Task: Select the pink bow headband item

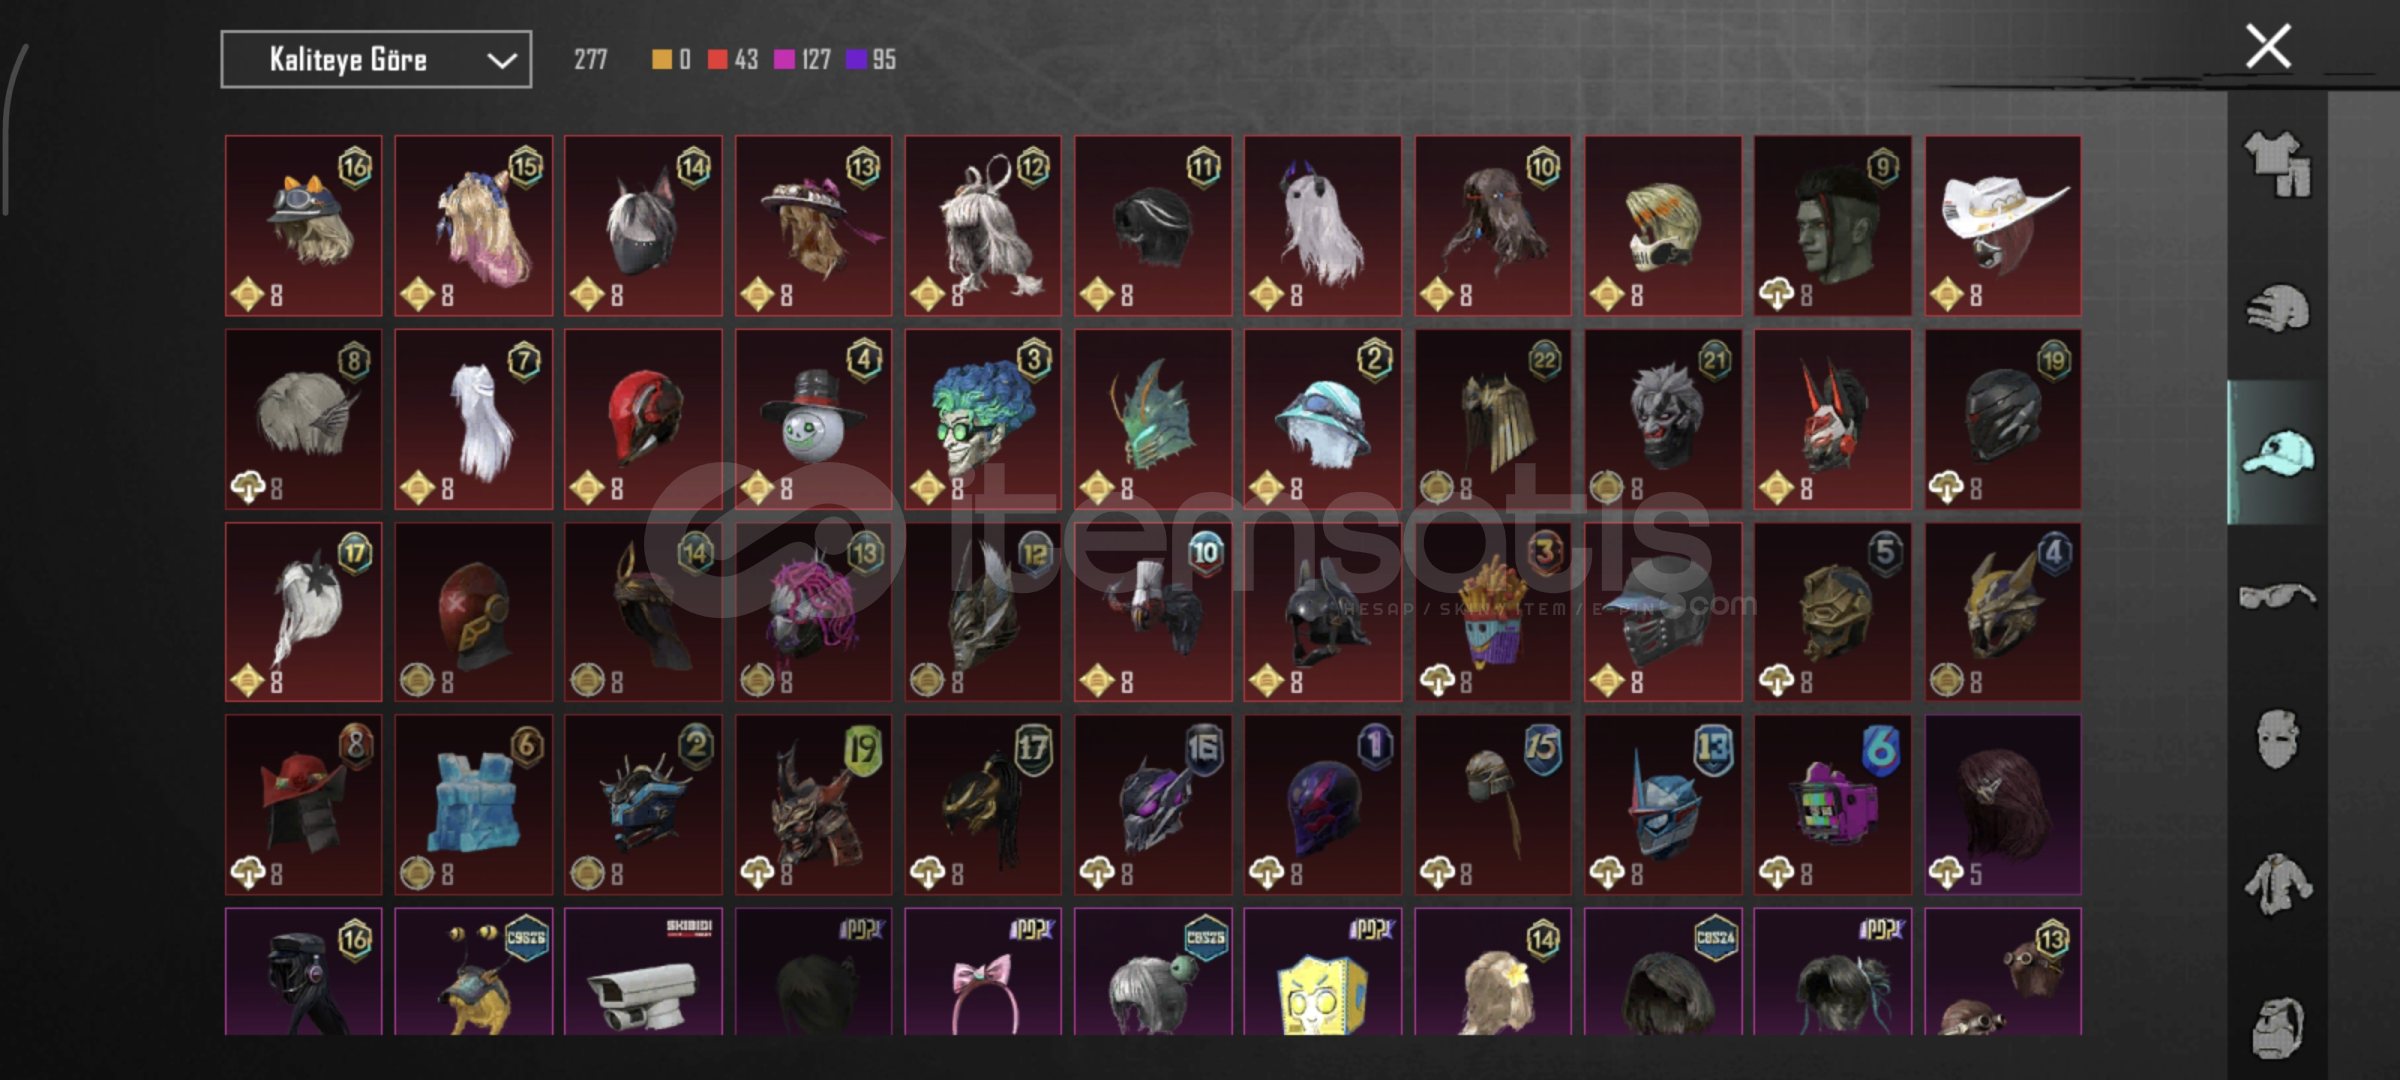Action: pyautogui.click(x=983, y=971)
